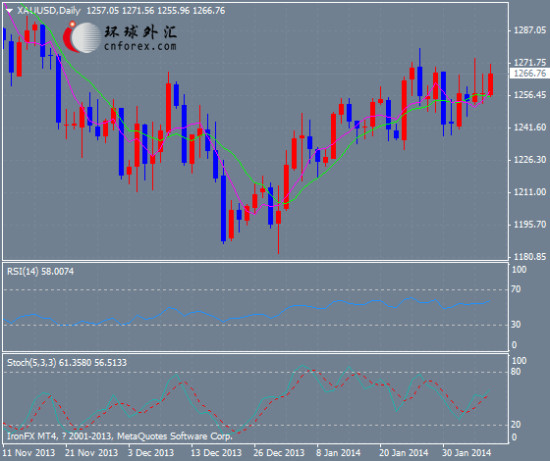
Task: Click the 1287.05 price scale label
Action: tap(530, 30)
